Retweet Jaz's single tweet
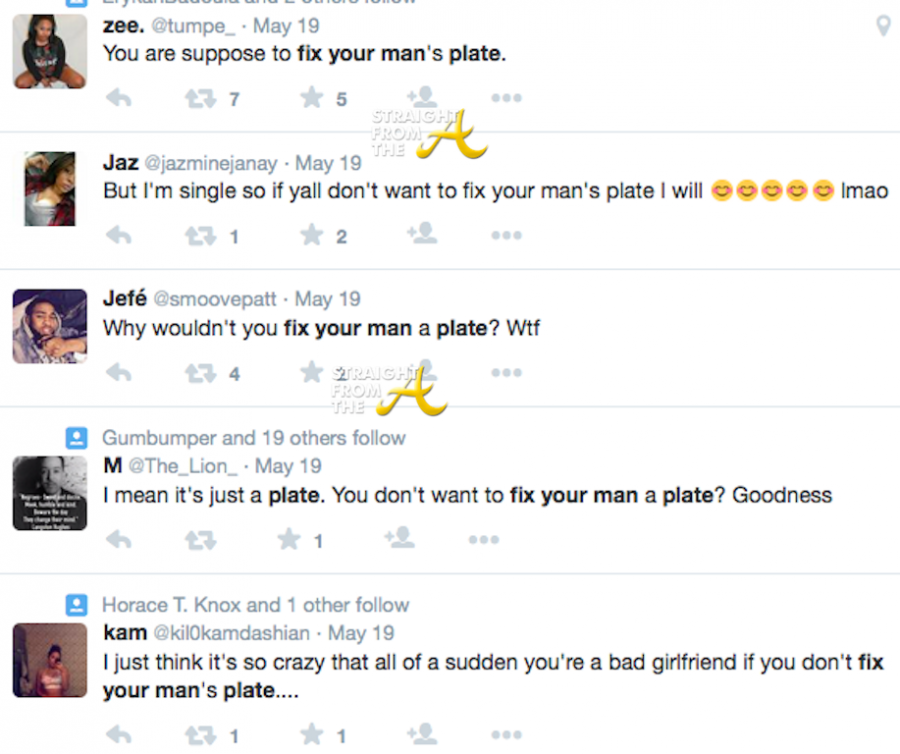 point(200,236)
